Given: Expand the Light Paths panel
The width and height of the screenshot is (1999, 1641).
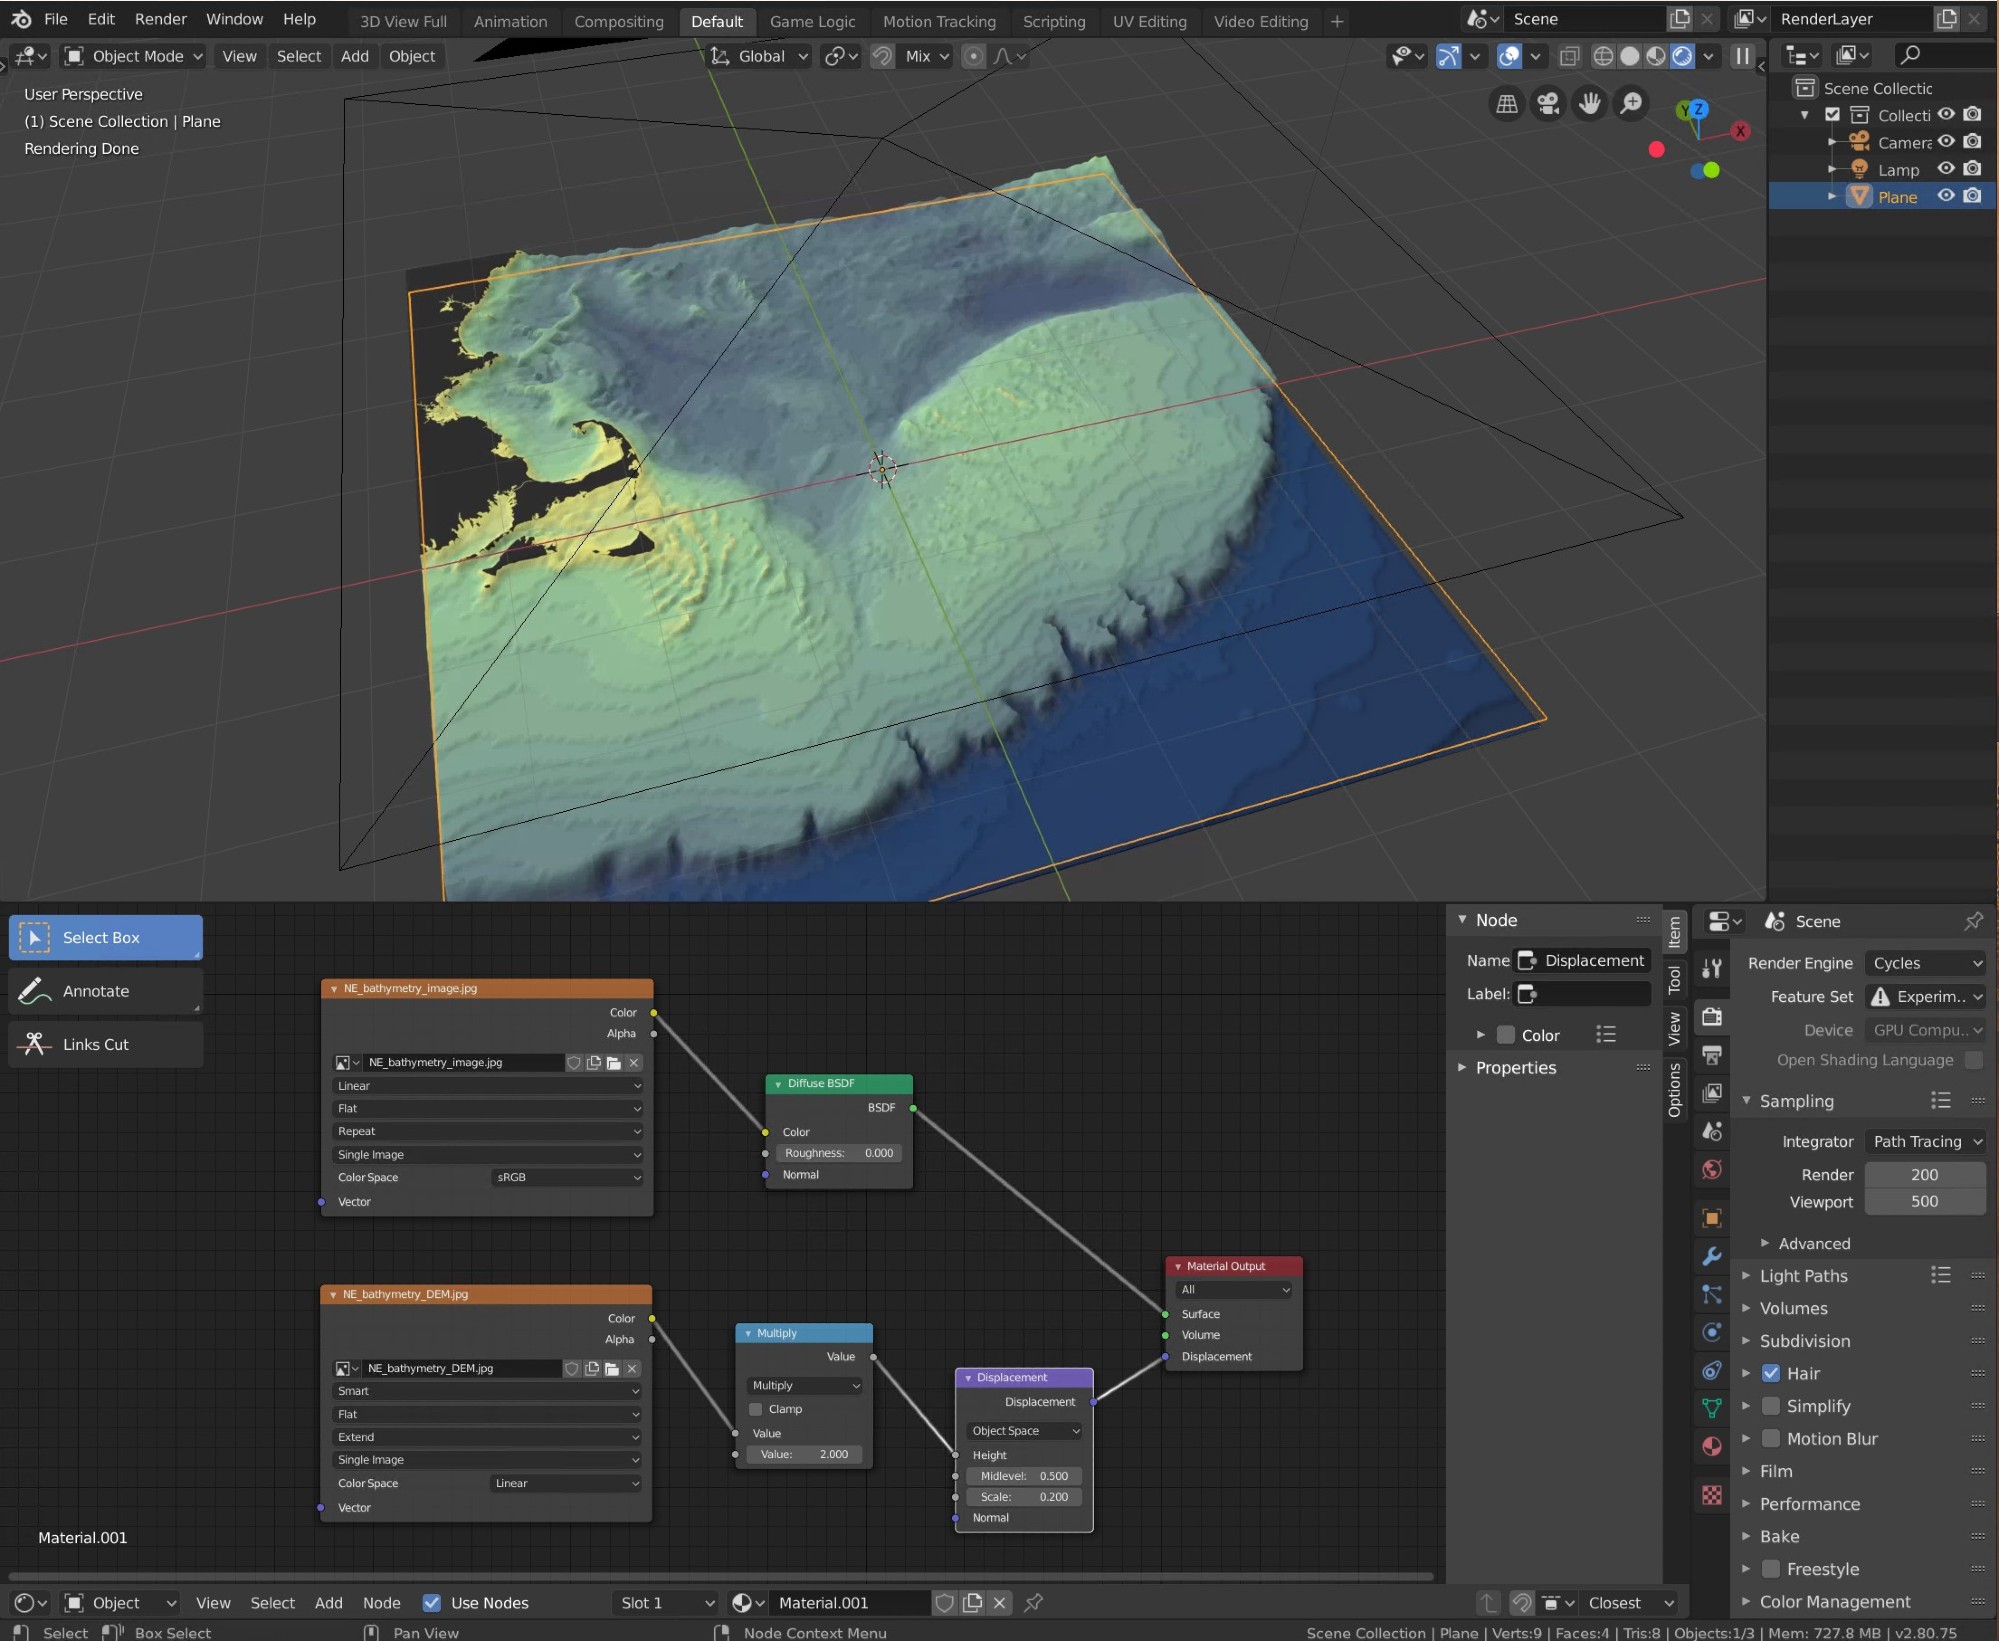Looking at the screenshot, I should pyautogui.click(x=1803, y=1276).
